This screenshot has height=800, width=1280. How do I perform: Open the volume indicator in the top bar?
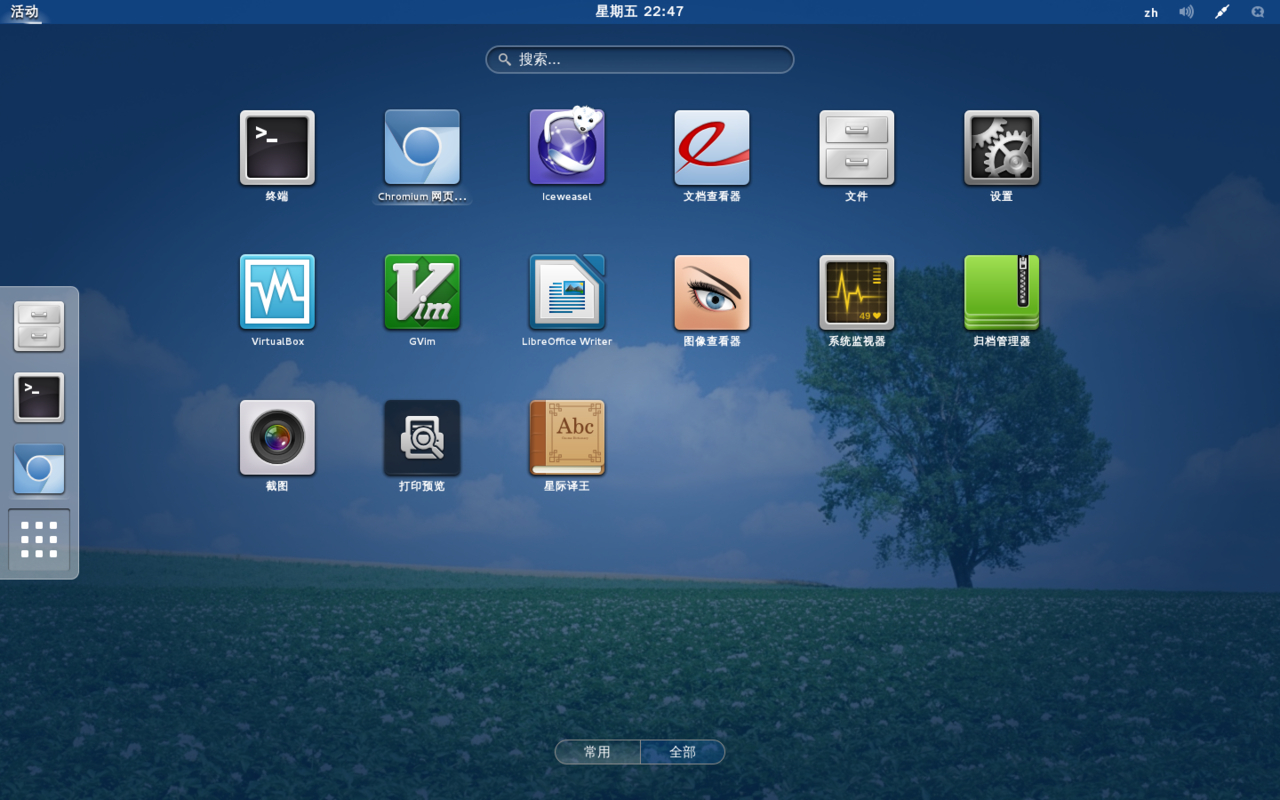[1186, 12]
